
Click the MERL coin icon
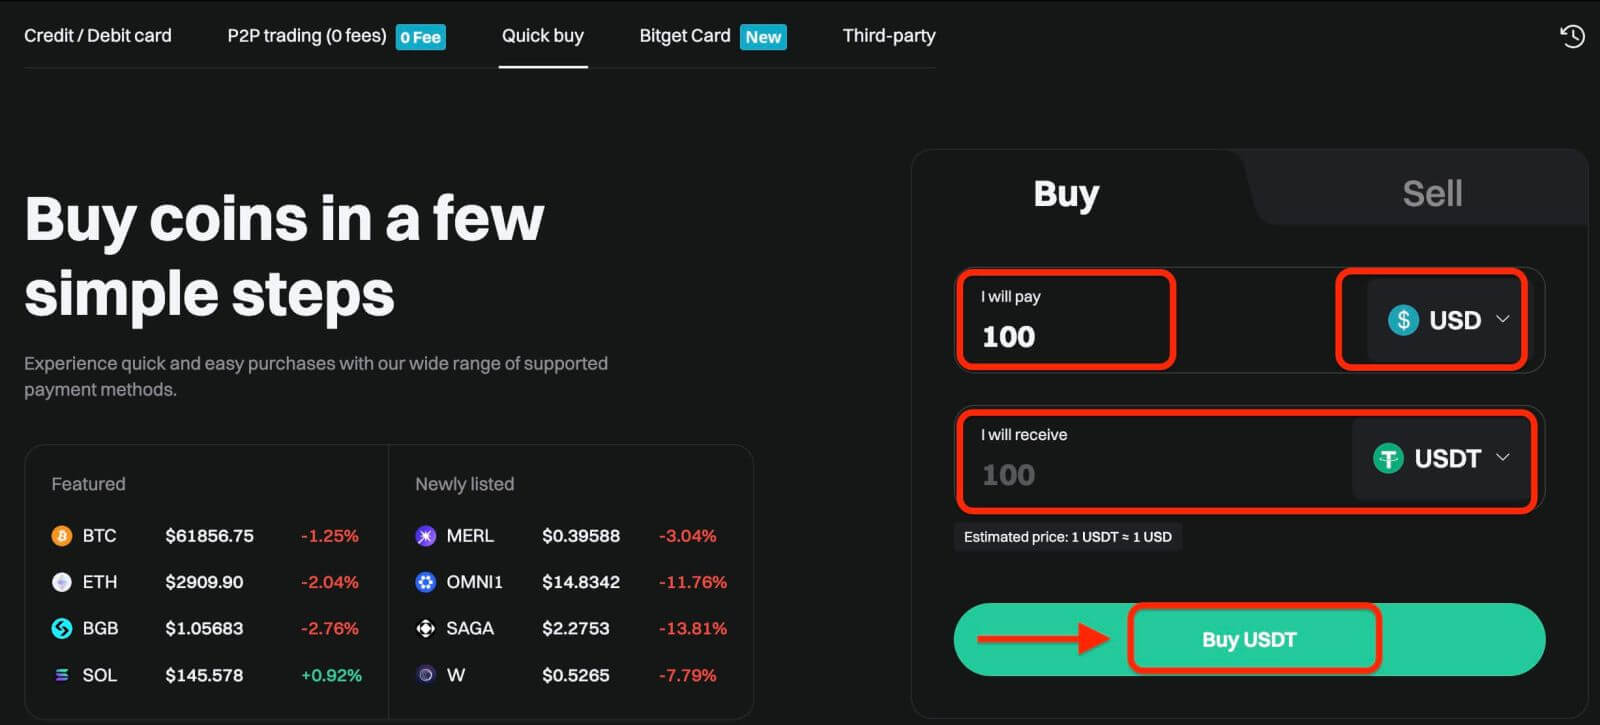pos(426,536)
